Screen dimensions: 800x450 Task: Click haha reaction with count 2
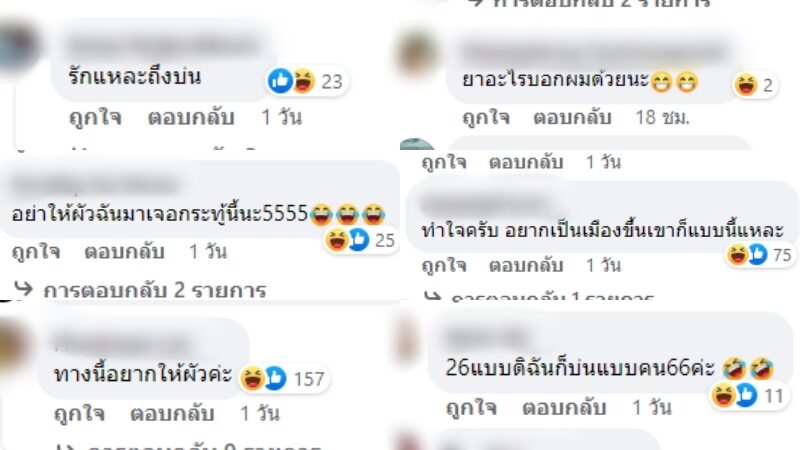(x=754, y=85)
